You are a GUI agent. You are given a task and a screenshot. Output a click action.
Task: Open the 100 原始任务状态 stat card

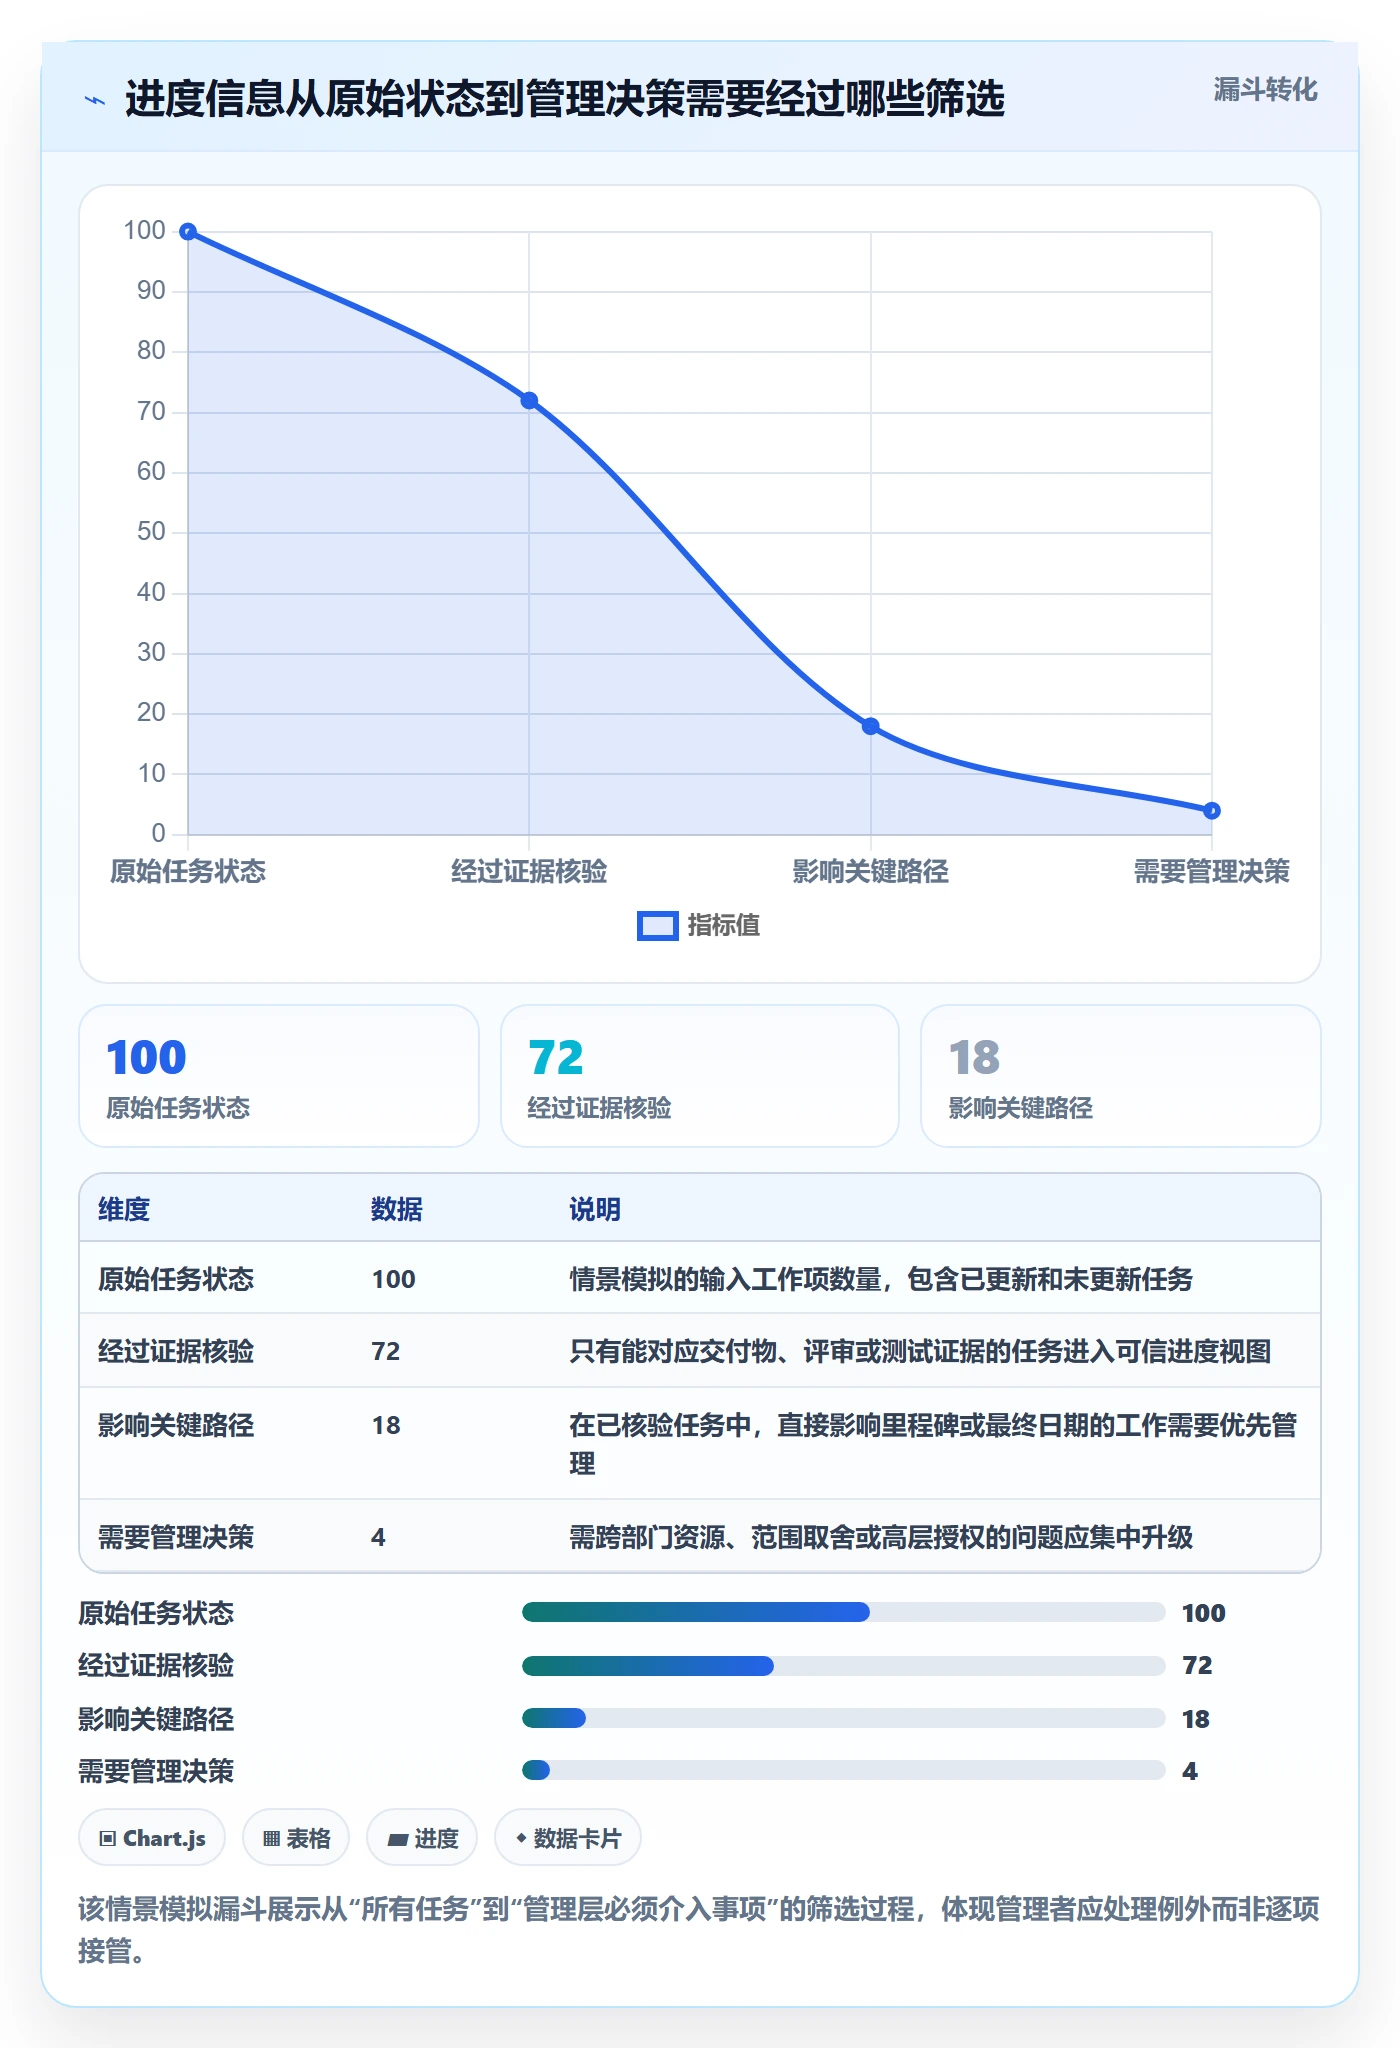point(279,1076)
